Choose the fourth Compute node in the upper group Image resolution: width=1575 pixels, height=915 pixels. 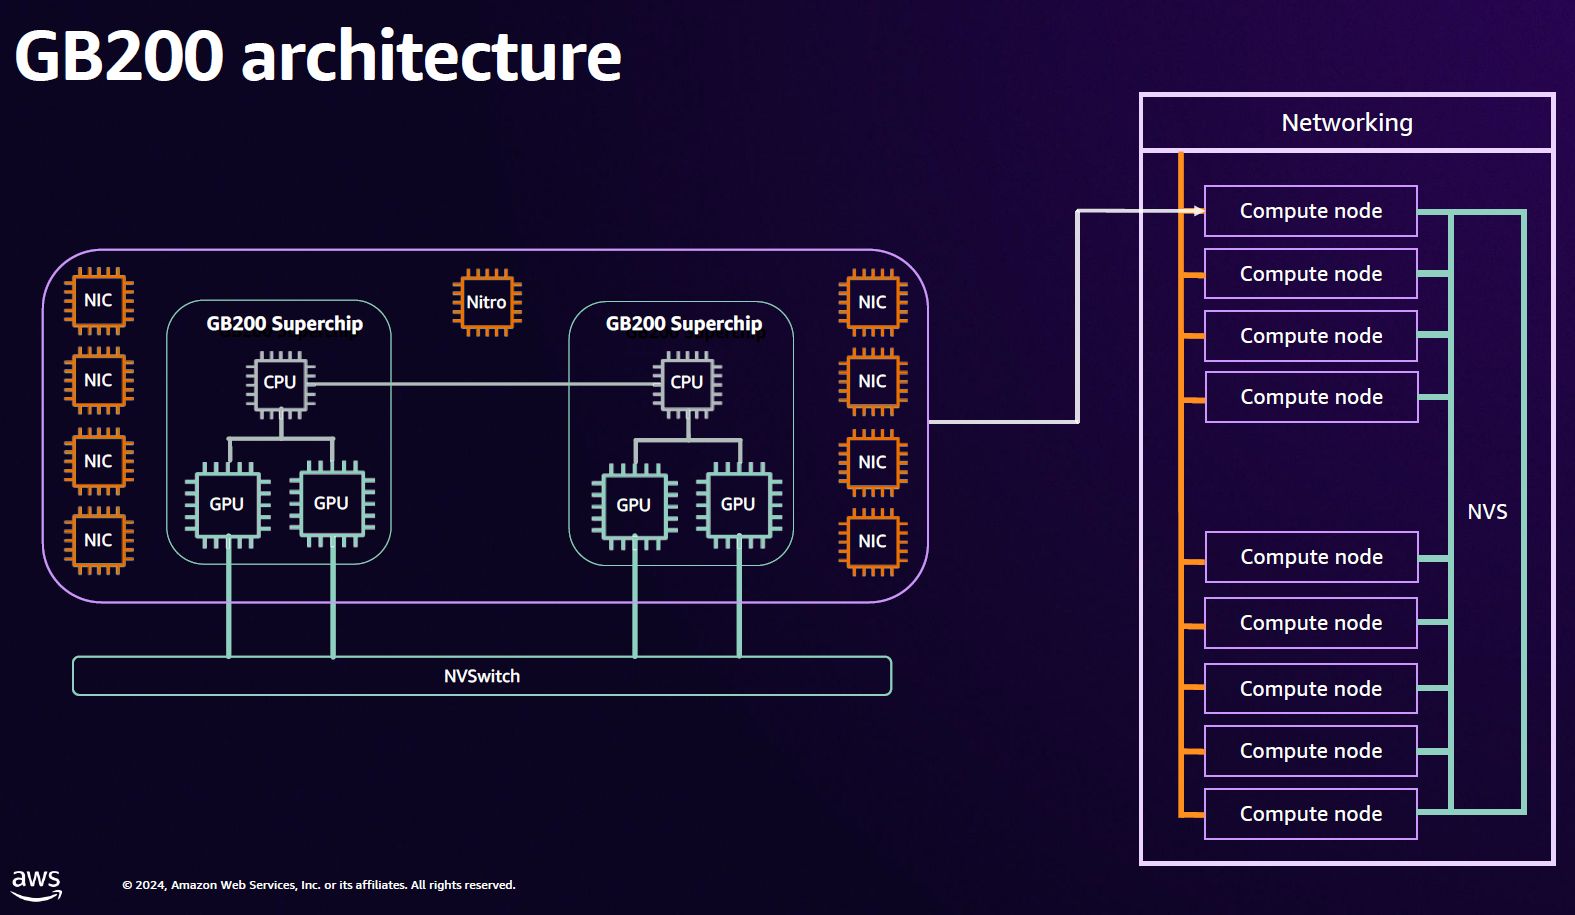point(1312,397)
